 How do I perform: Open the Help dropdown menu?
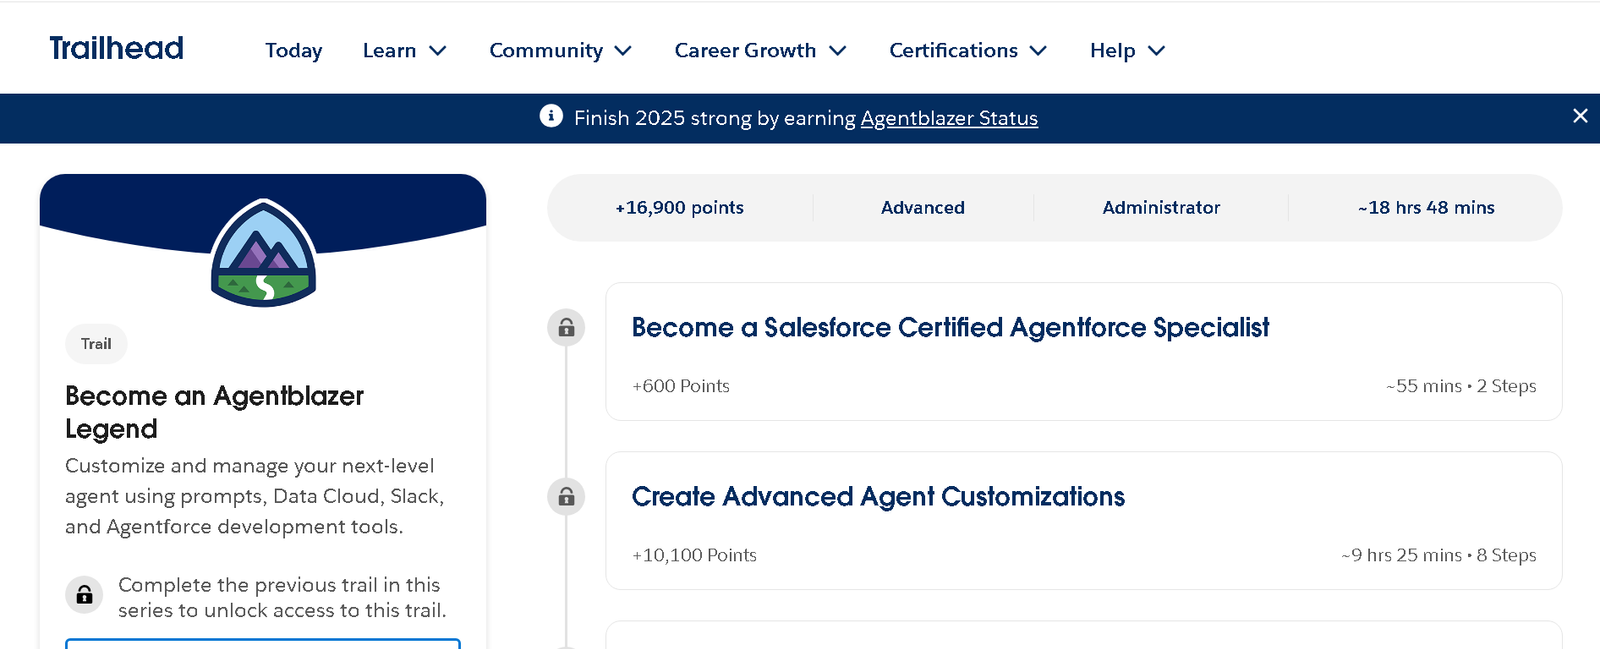click(x=1127, y=51)
